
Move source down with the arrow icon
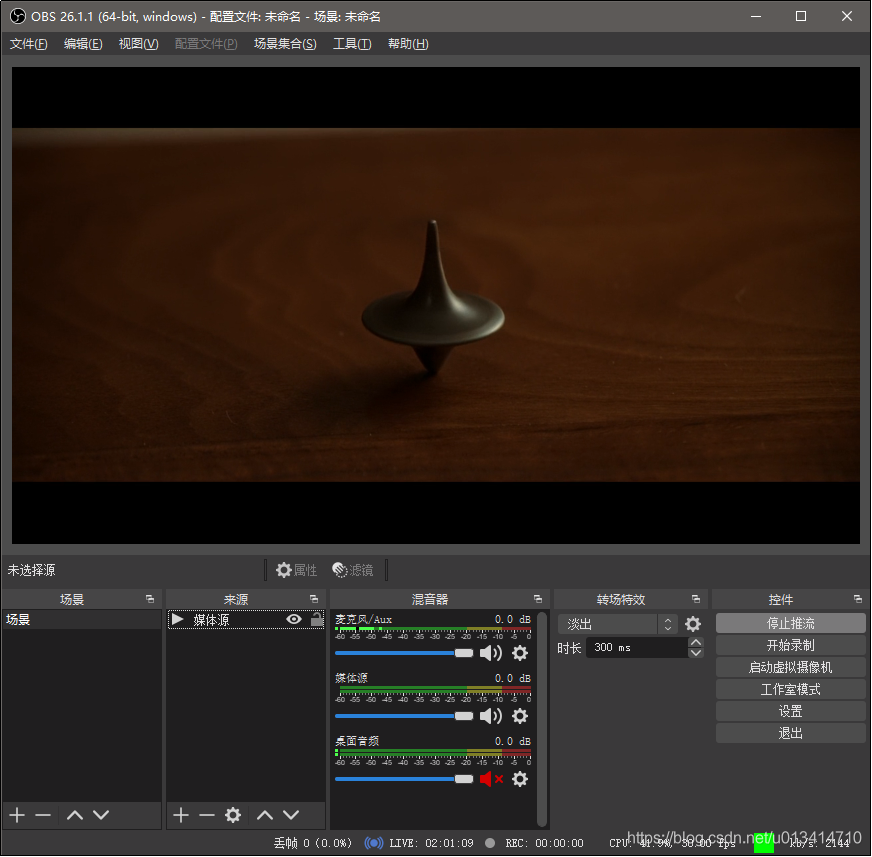(x=291, y=815)
